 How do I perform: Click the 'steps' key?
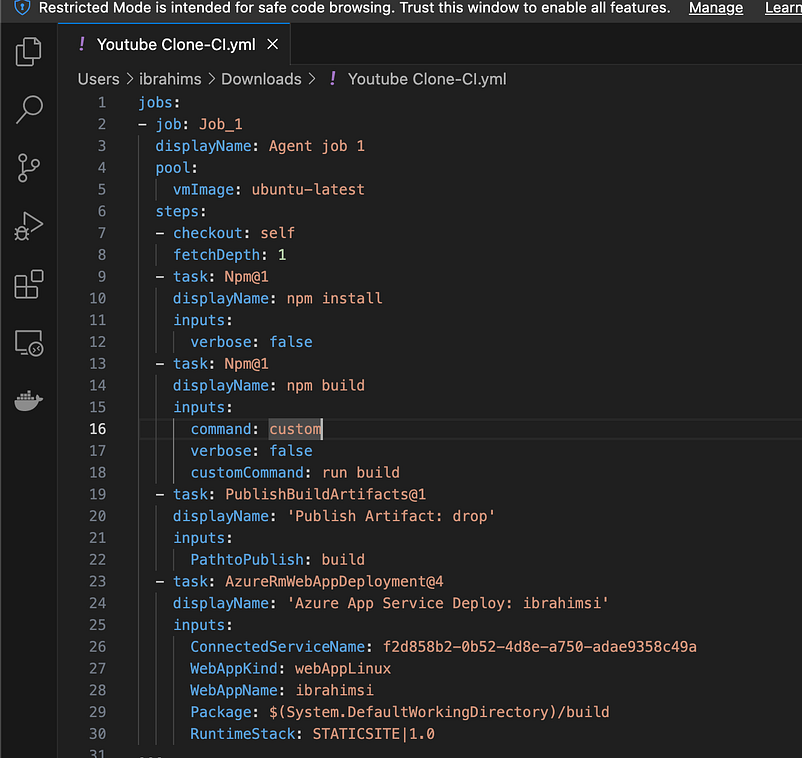(177, 211)
